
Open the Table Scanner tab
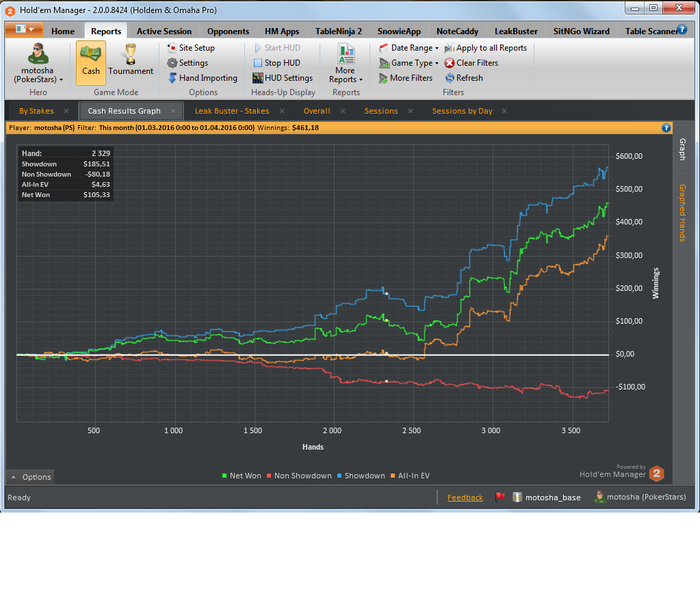(x=650, y=31)
